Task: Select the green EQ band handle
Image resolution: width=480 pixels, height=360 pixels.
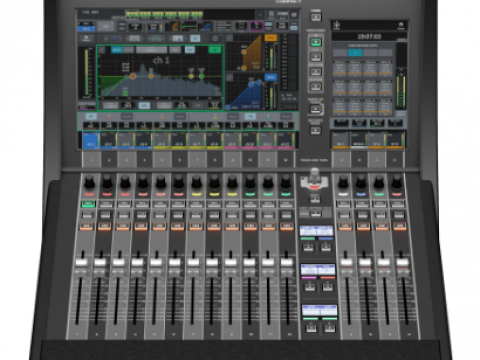Action: (x=201, y=76)
